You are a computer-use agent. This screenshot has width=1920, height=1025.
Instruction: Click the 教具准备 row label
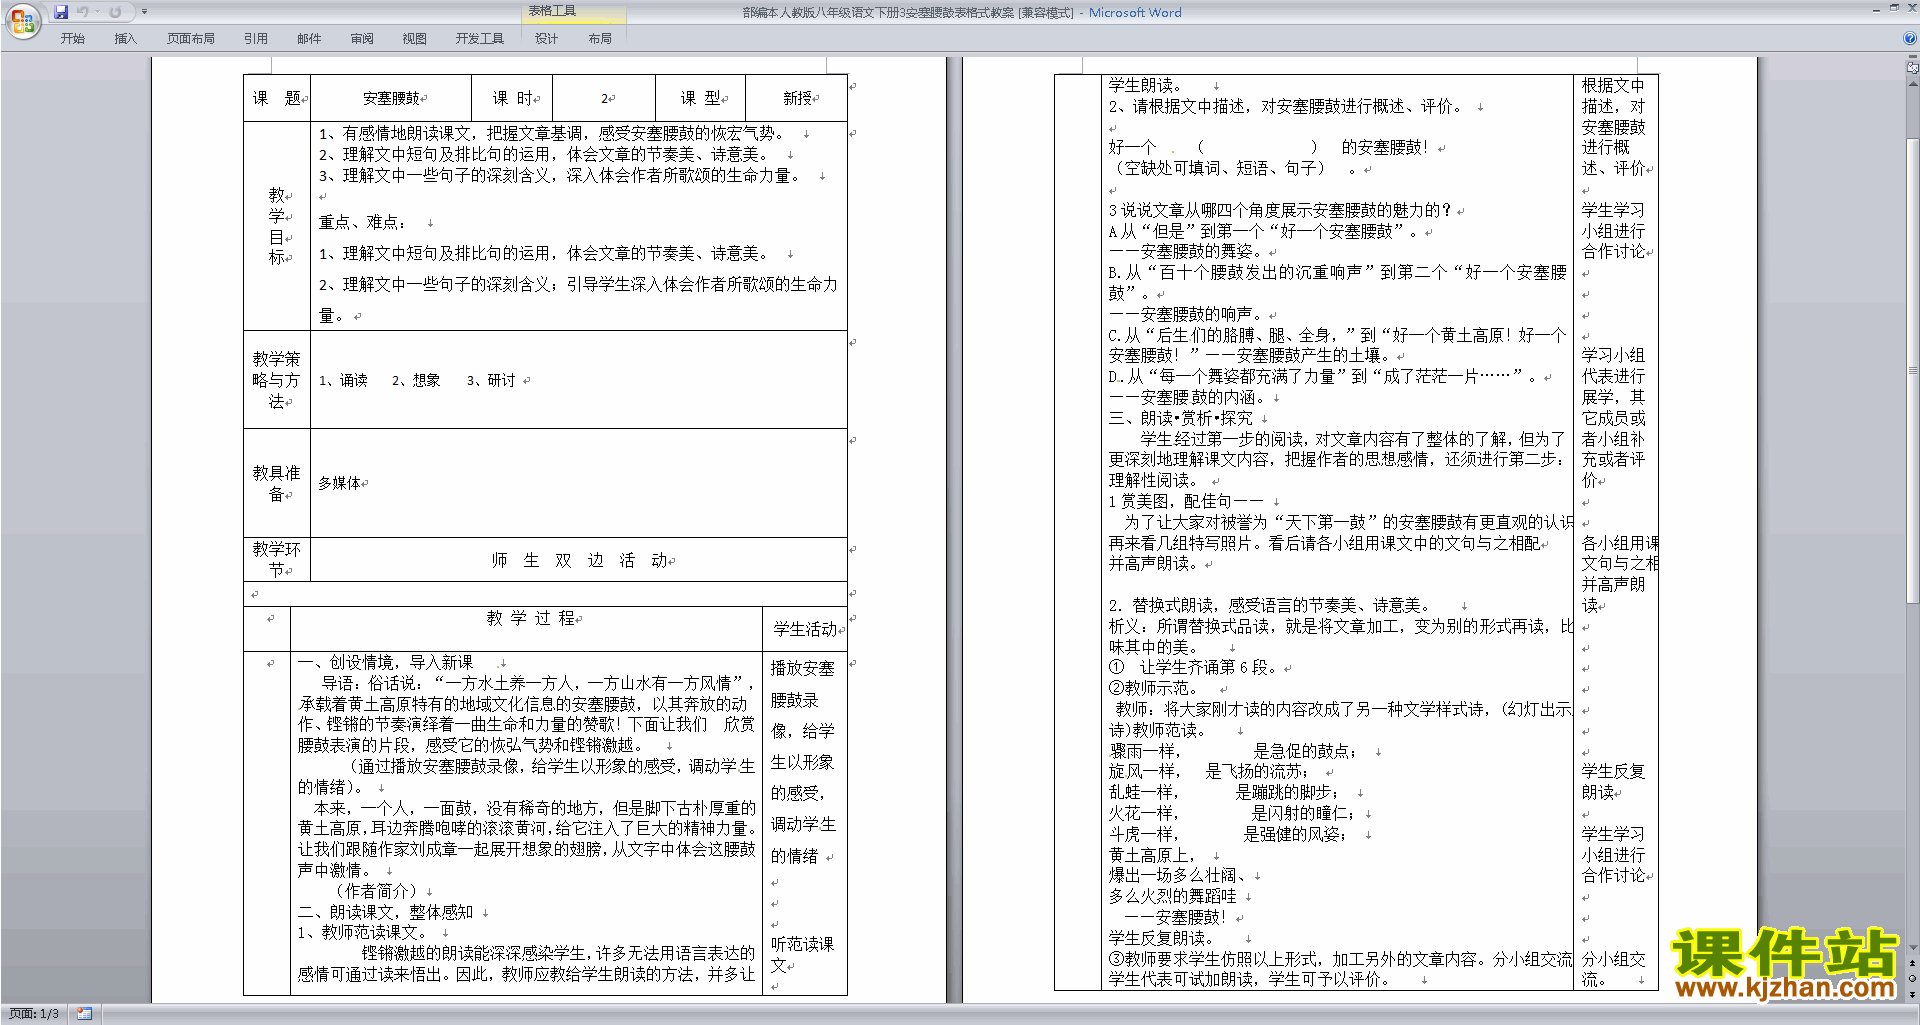coord(277,483)
